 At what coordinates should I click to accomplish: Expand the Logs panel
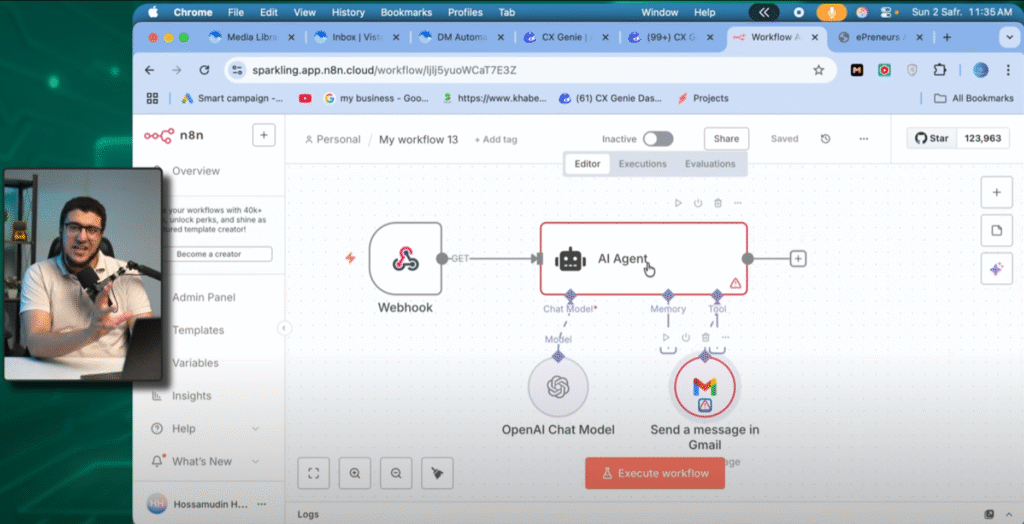click(1008, 514)
